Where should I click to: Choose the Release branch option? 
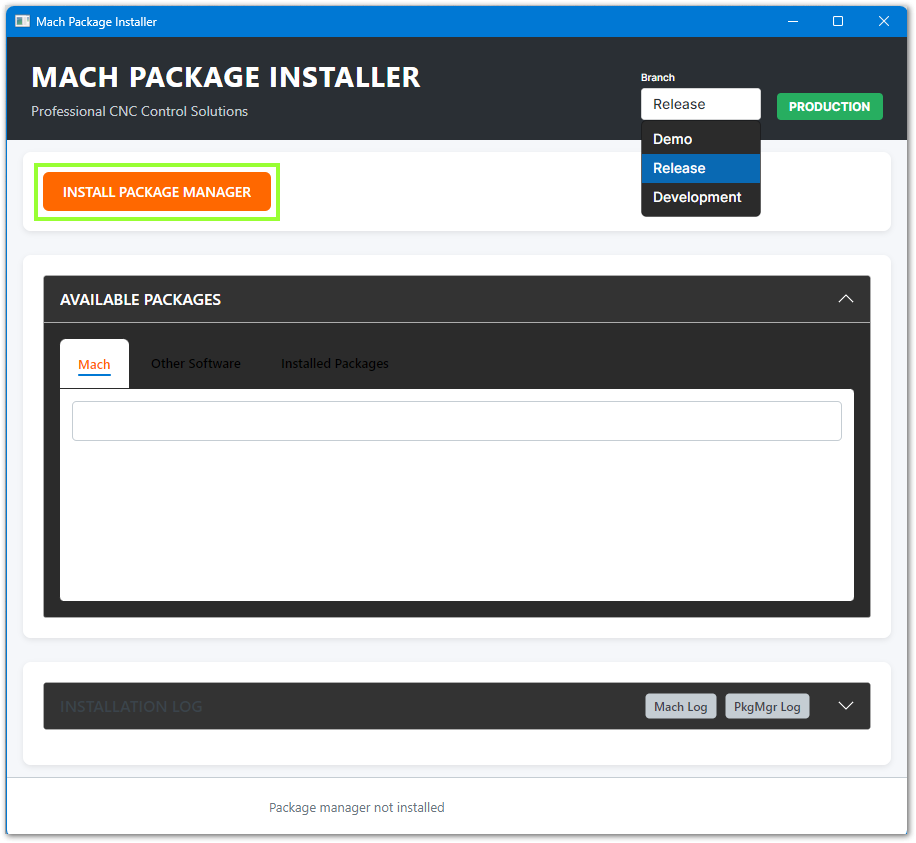click(x=700, y=168)
